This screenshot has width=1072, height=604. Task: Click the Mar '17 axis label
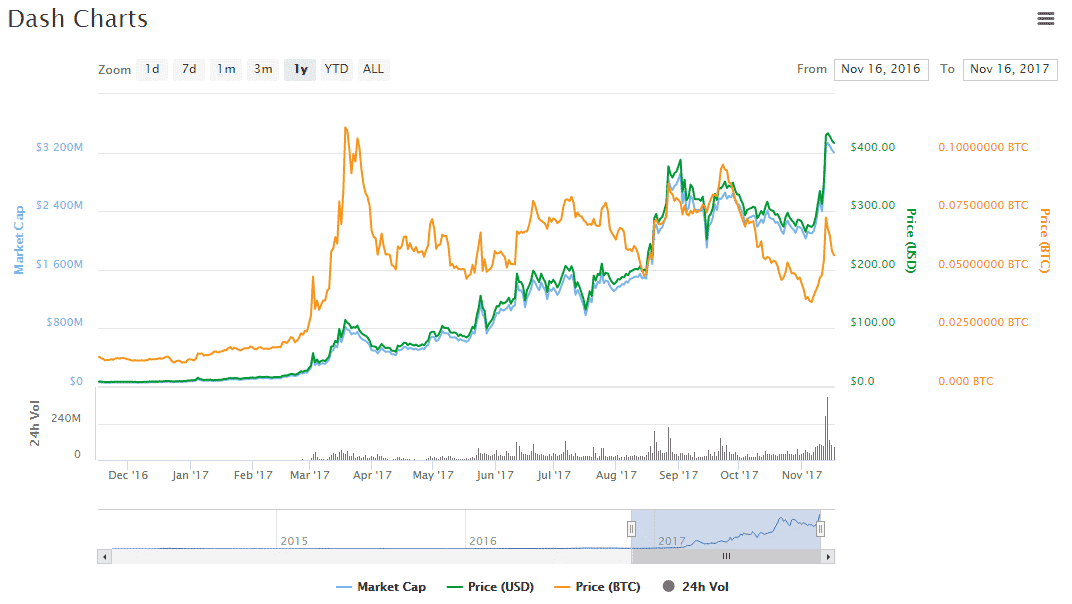coord(310,475)
